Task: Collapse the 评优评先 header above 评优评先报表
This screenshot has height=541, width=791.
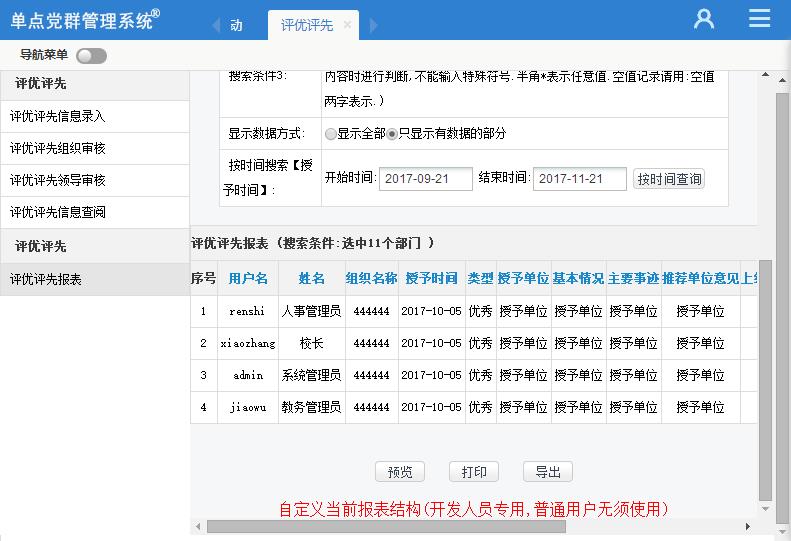Action: click(95, 246)
